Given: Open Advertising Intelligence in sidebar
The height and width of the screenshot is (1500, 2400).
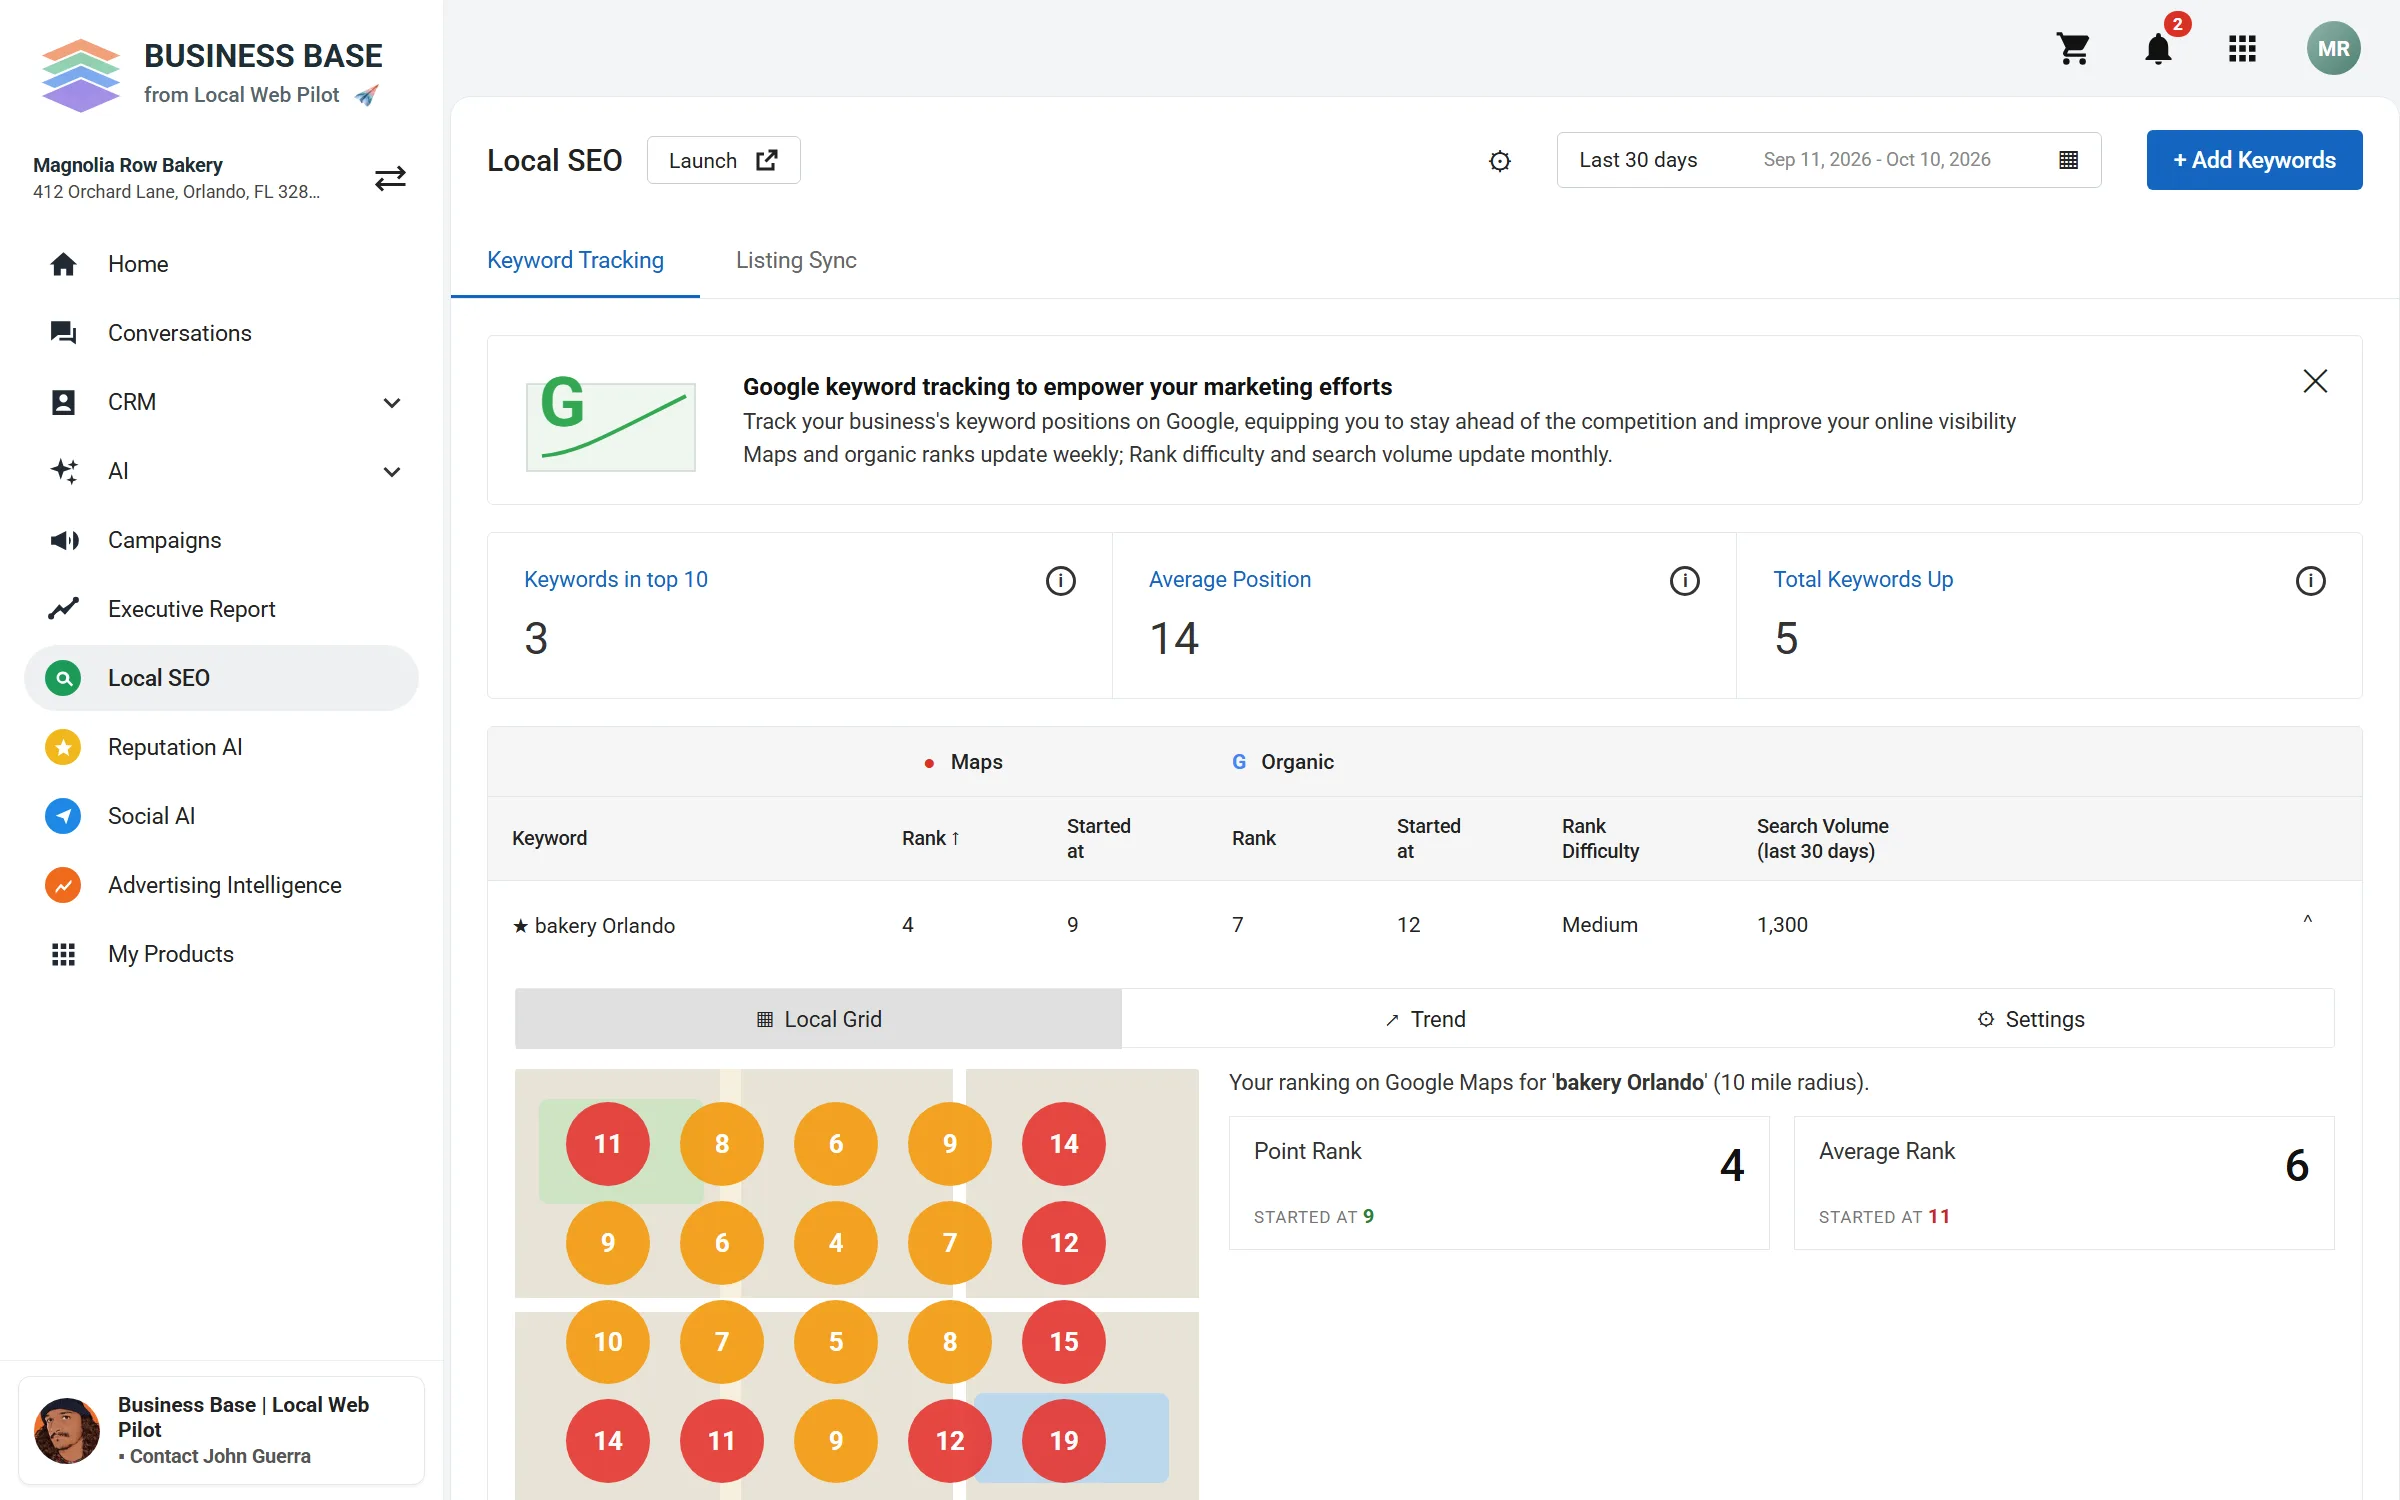Looking at the screenshot, I should click(x=221, y=885).
